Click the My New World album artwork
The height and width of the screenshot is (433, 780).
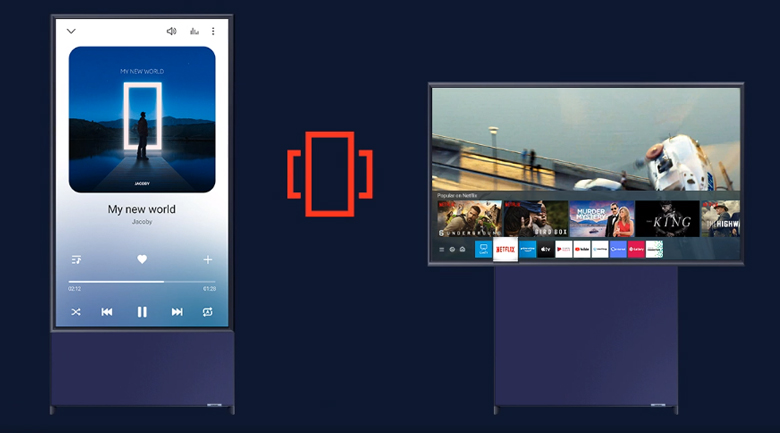142,119
